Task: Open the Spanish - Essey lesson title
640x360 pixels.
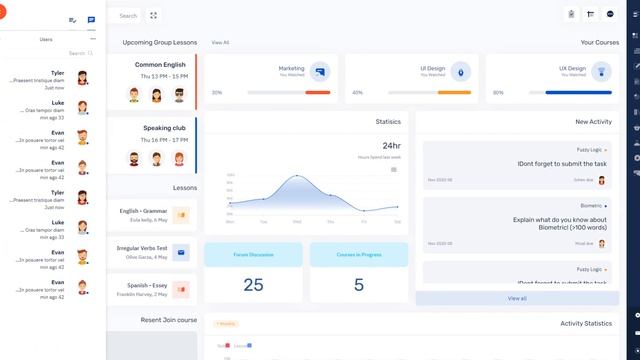Action: pos(147,285)
